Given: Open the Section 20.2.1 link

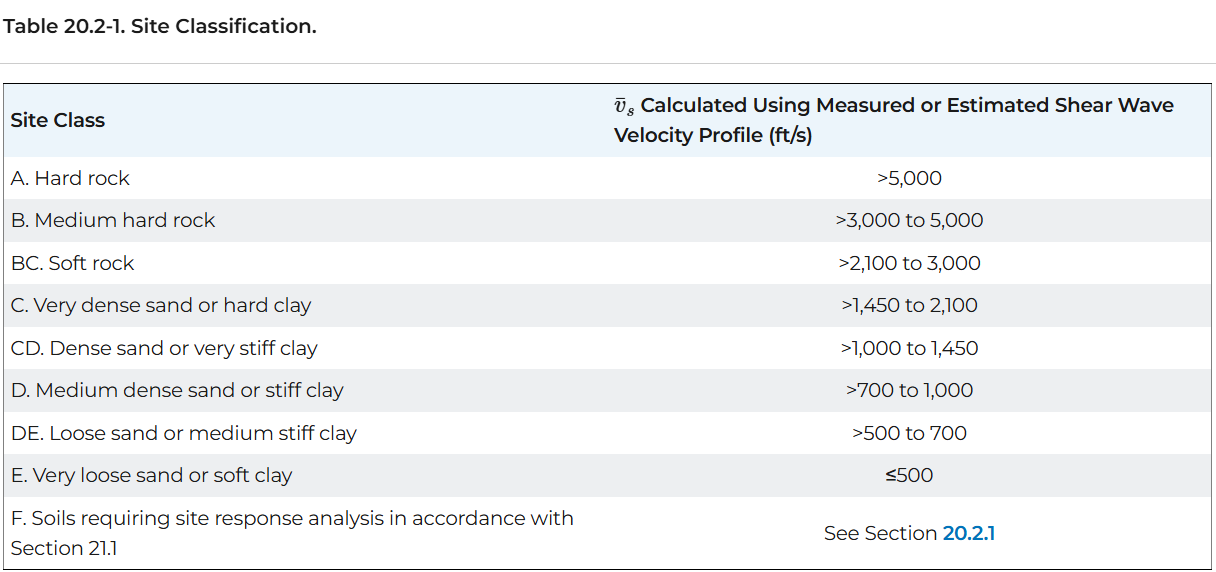Looking at the screenshot, I should (968, 534).
